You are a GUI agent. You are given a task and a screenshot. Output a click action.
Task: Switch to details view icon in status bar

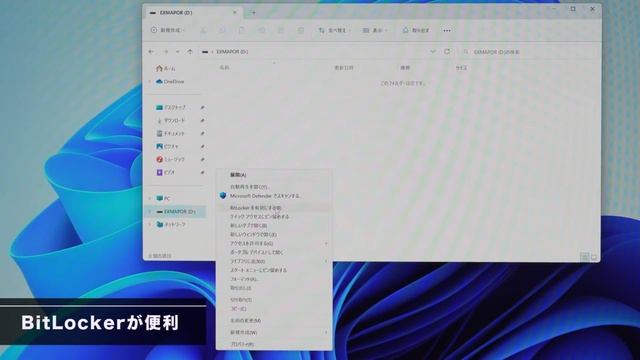[x=584, y=257]
